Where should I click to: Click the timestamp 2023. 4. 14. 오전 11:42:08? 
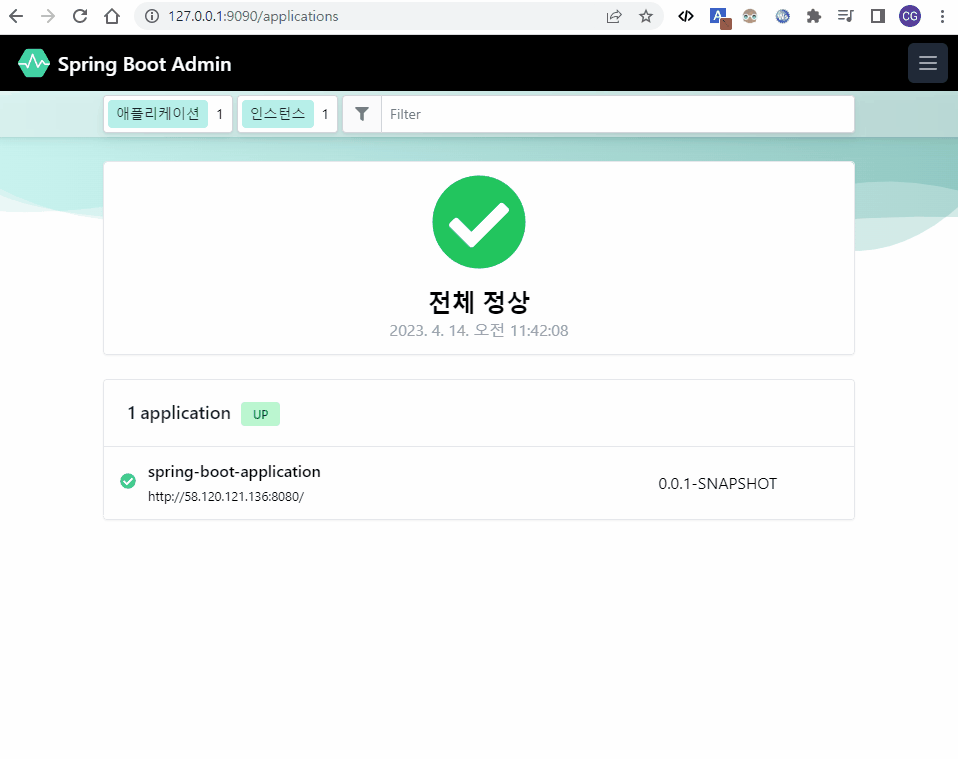(x=479, y=331)
